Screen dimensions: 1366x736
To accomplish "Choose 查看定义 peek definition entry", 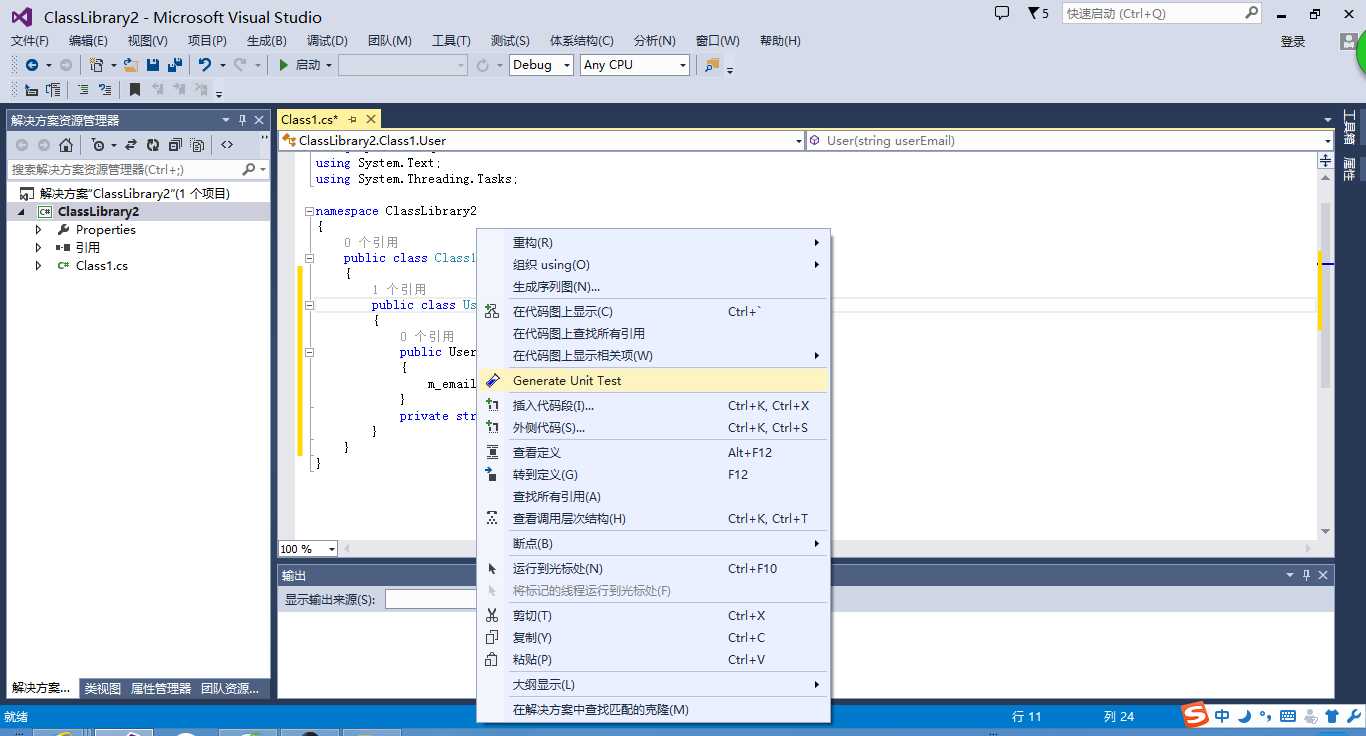I will (653, 453).
